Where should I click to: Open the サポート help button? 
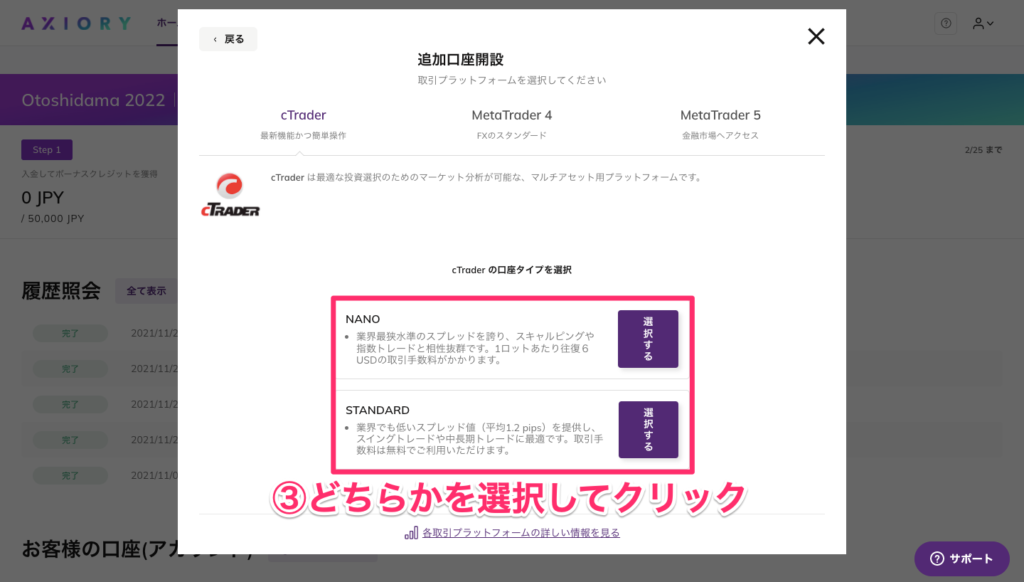[x=961, y=558]
